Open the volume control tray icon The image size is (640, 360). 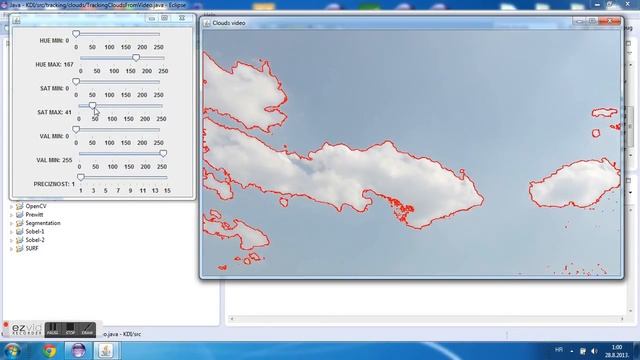click(x=594, y=351)
